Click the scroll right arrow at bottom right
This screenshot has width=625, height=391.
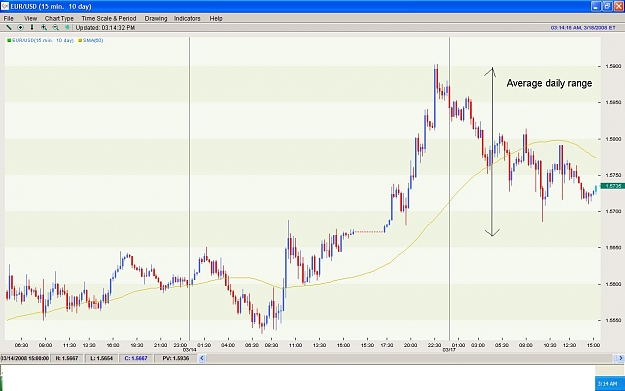coord(620,358)
